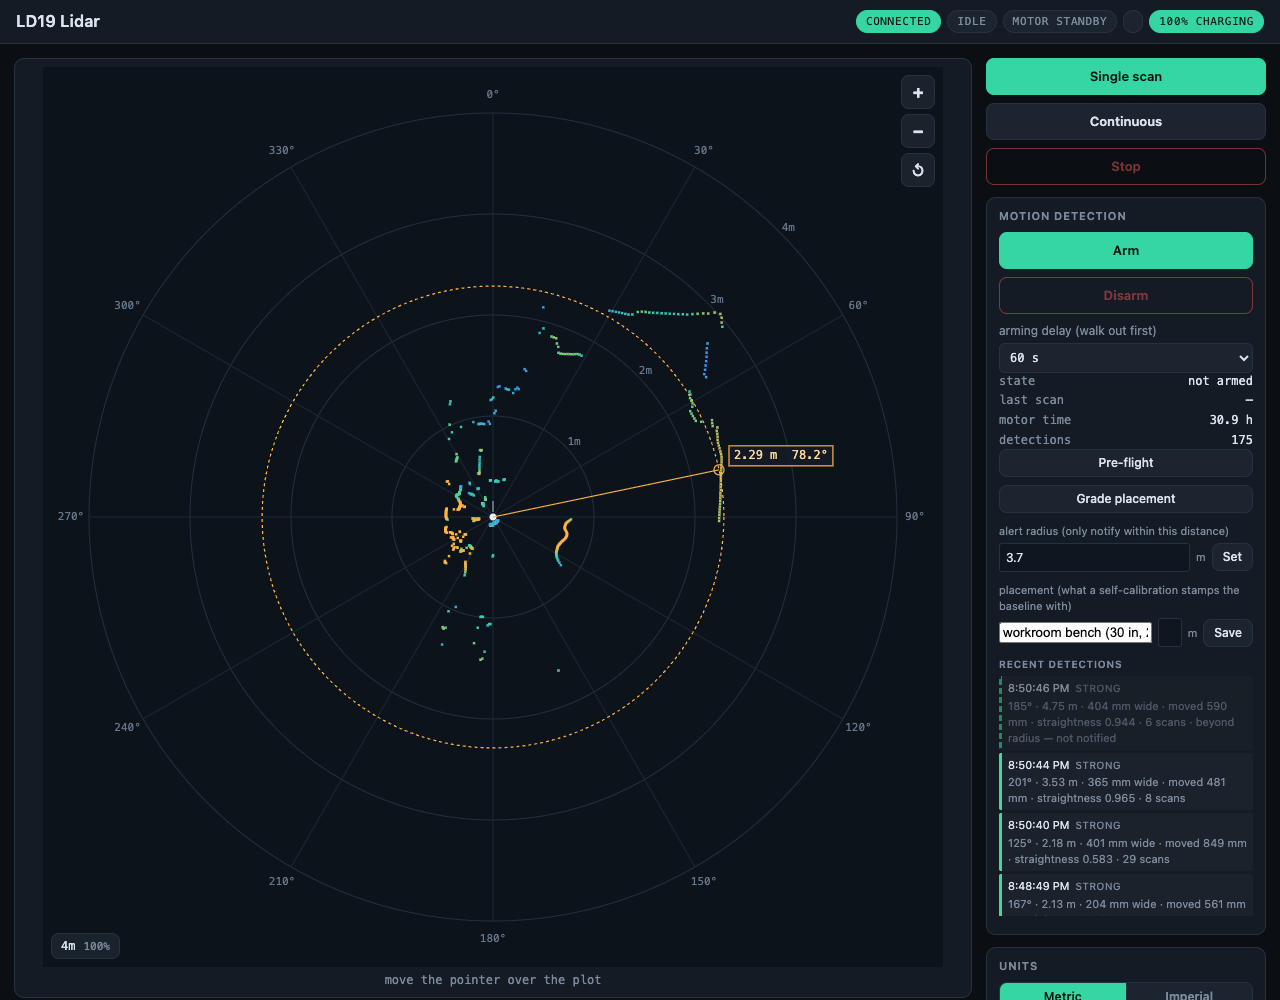Click the MOTOR STANDBY status pill

1059,22
